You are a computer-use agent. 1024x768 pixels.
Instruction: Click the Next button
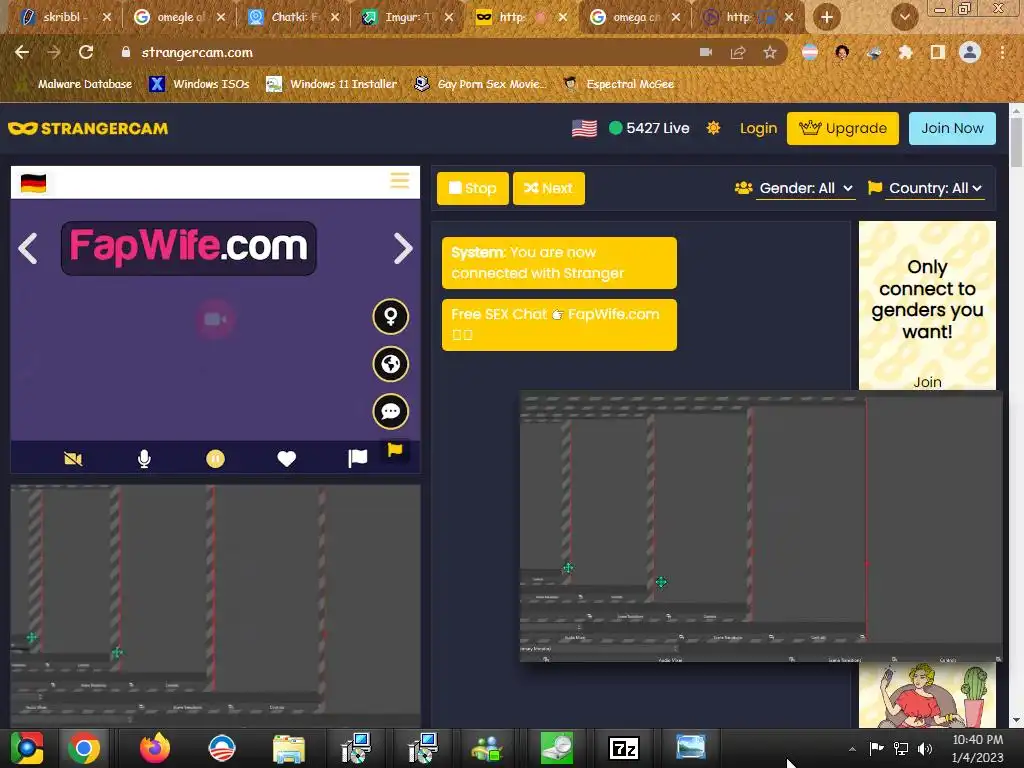click(x=549, y=188)
